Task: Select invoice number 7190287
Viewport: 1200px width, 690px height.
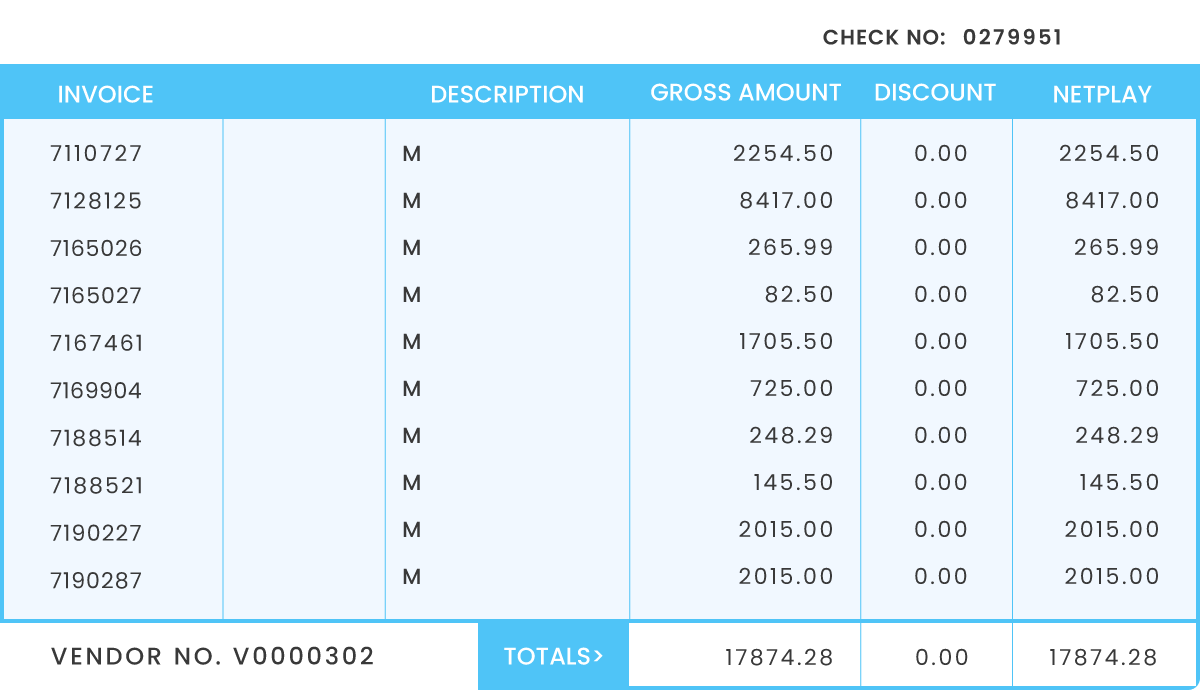Action: [96, 580]
